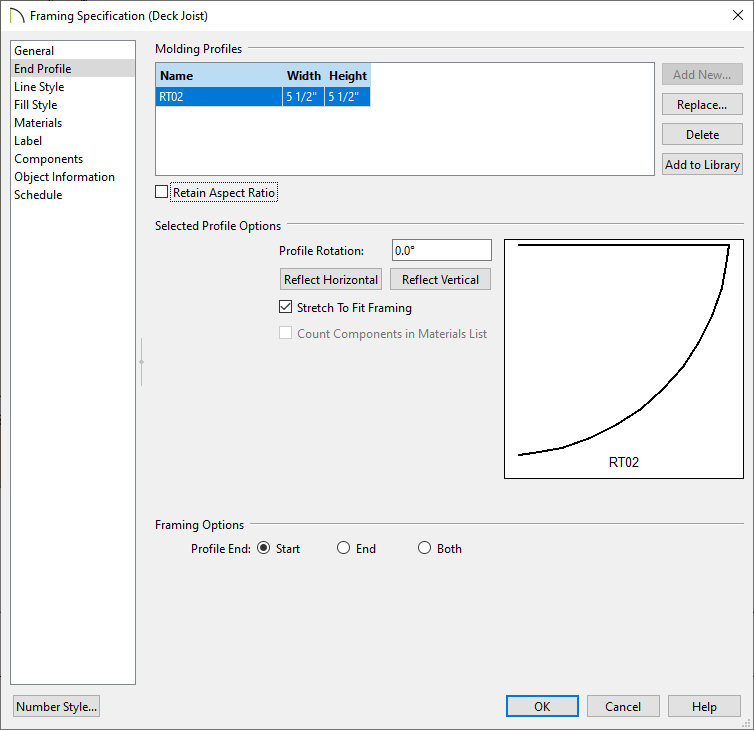The image size is (754, 730).
Task: Click the Profile Rotation input field
Action: [441, 250]
